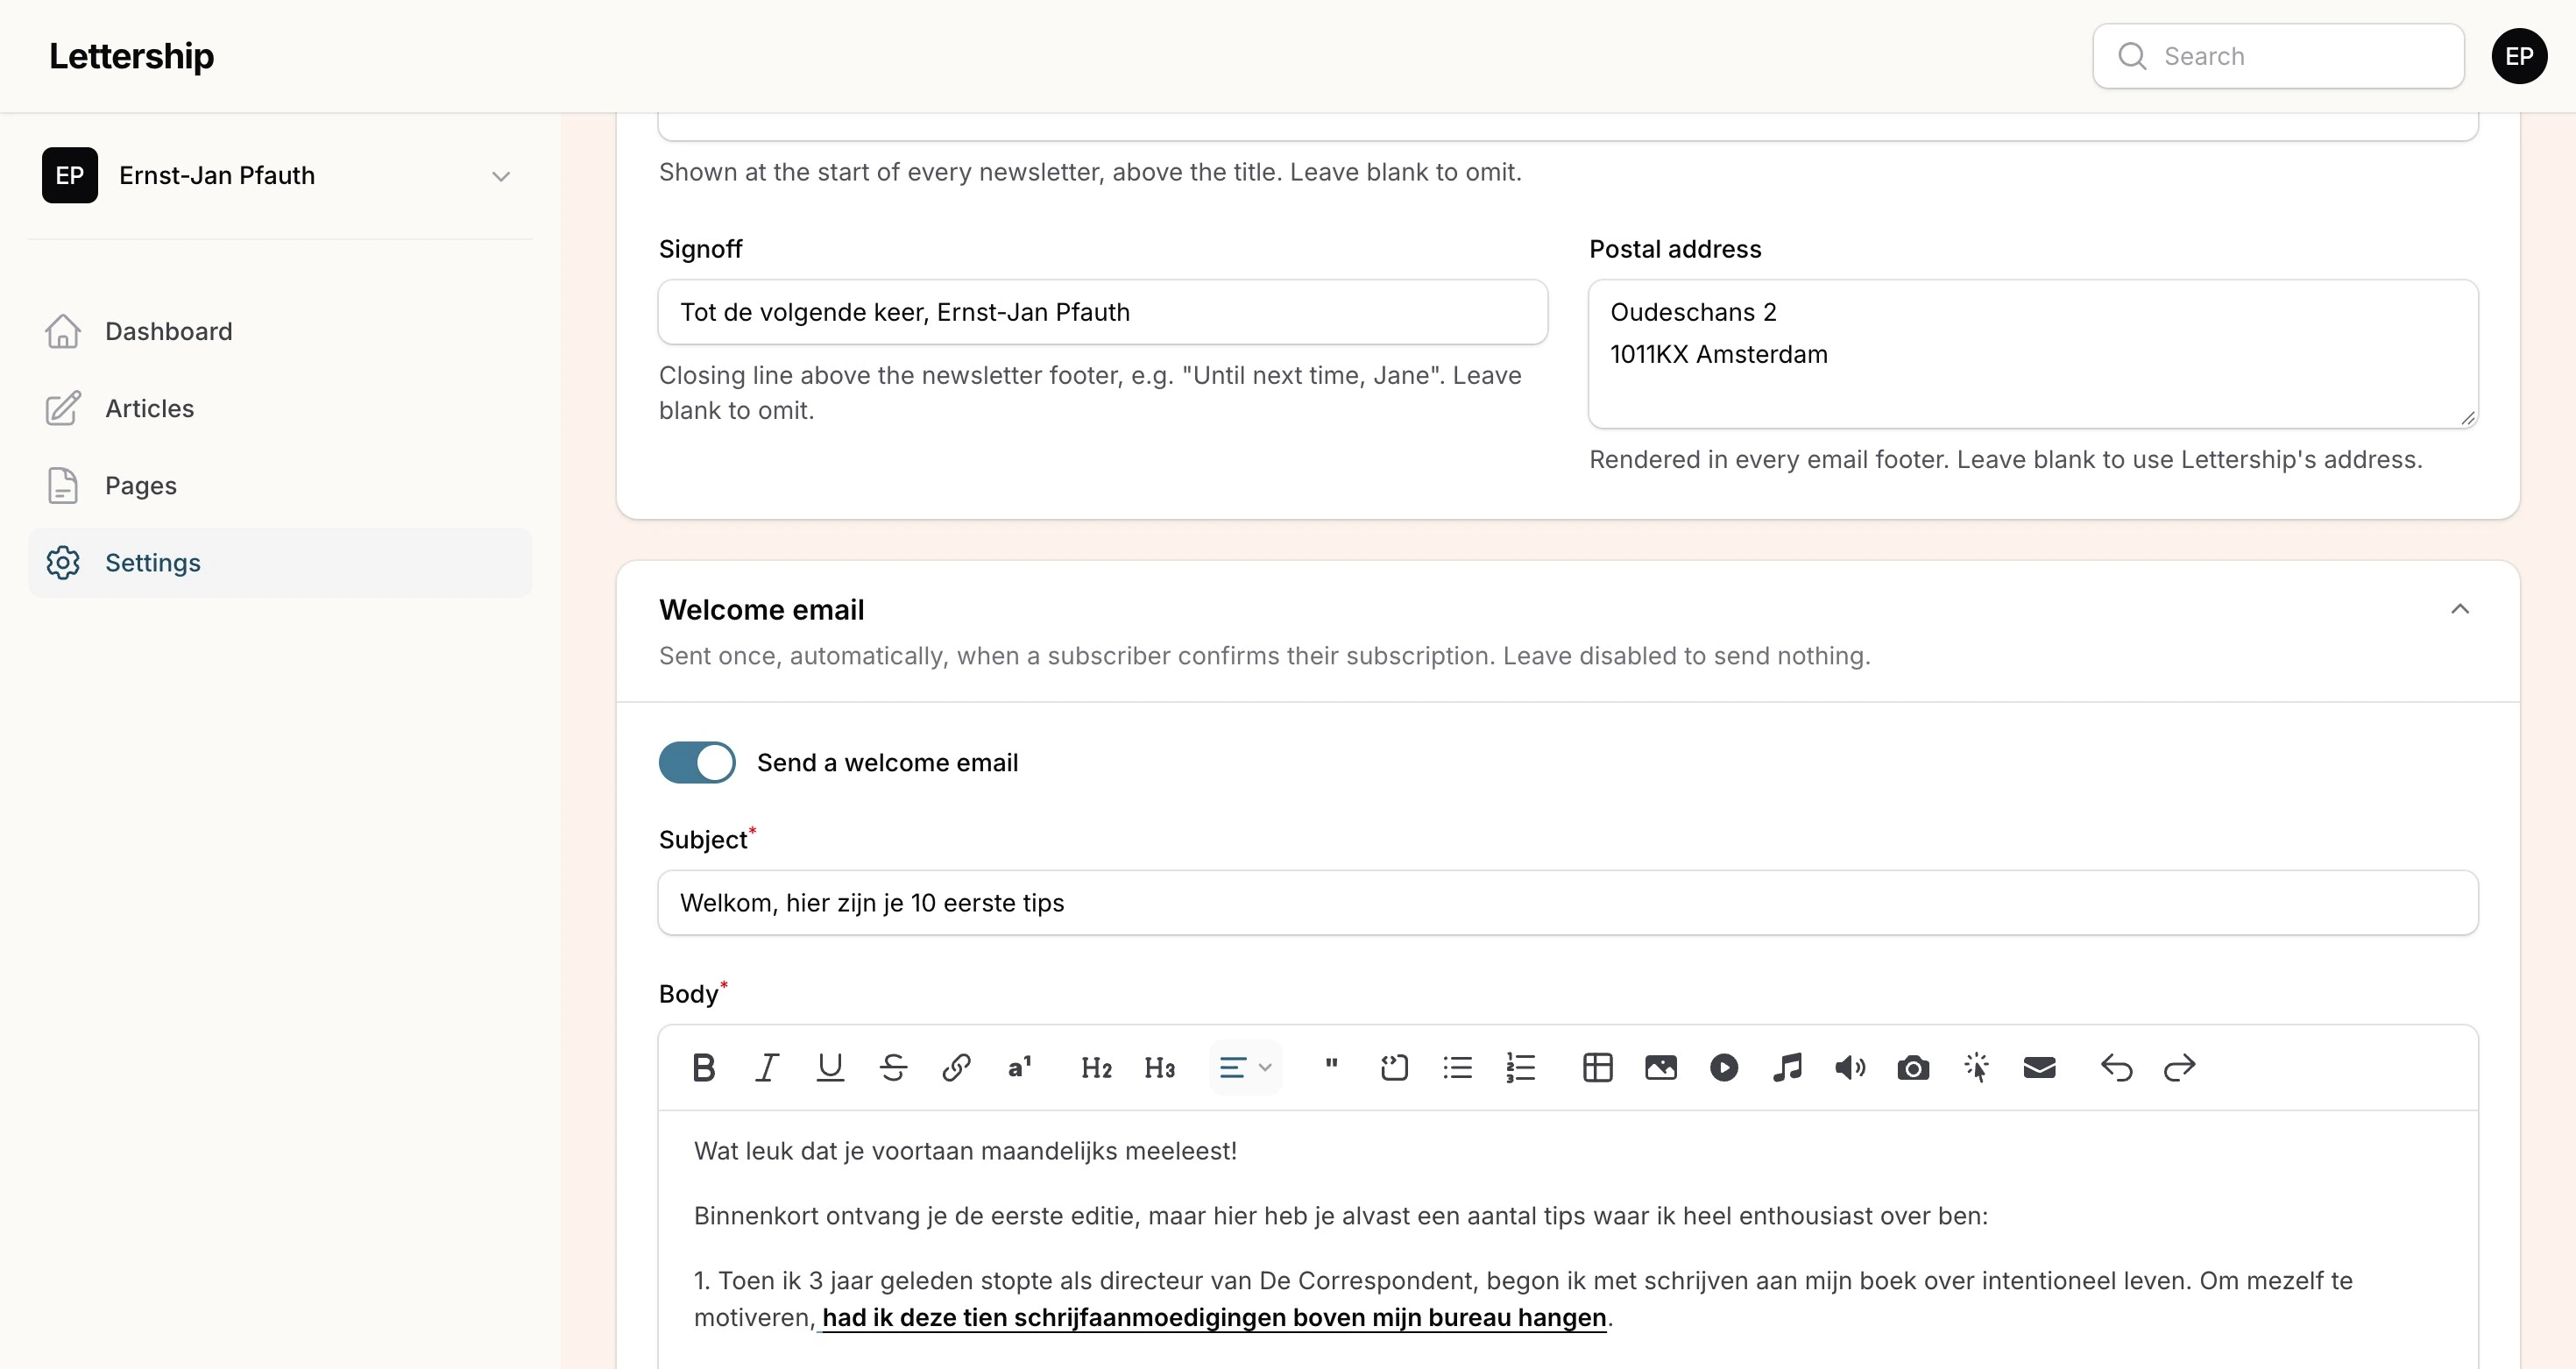Insert an image into the body

coord(1661,1067)
